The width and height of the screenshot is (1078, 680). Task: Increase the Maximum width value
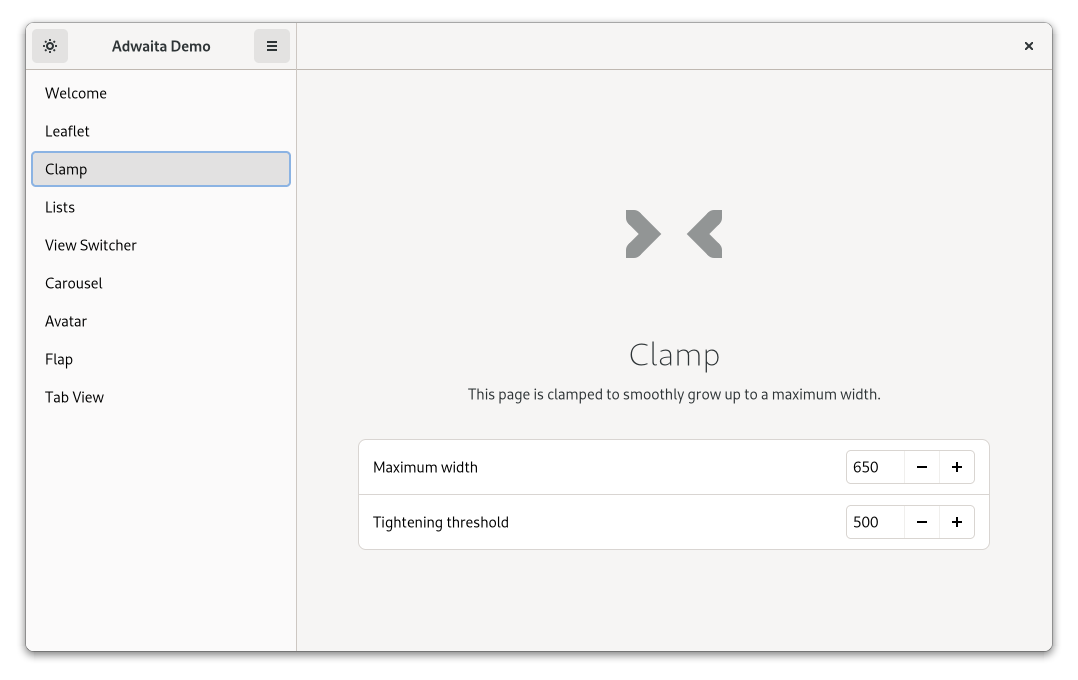point(957,467)
